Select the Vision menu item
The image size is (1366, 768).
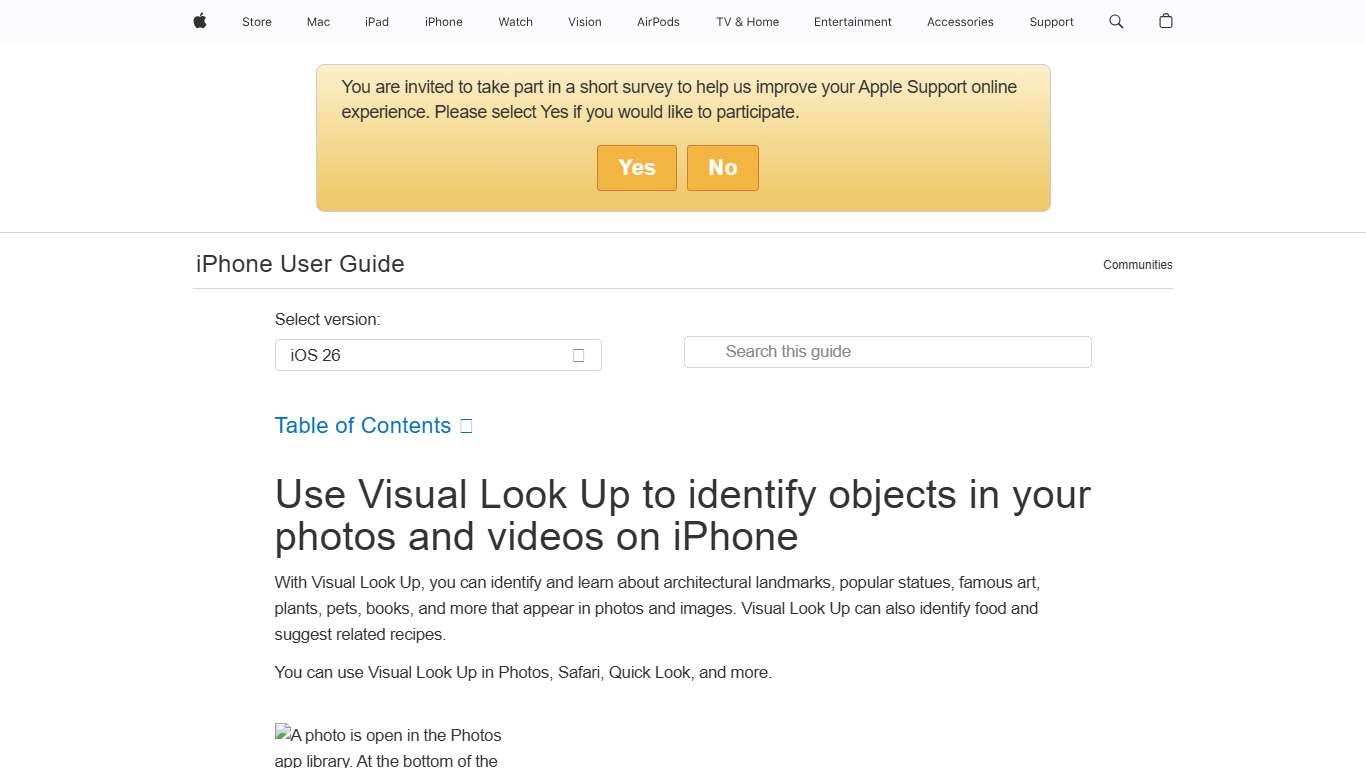click(584, 21)
